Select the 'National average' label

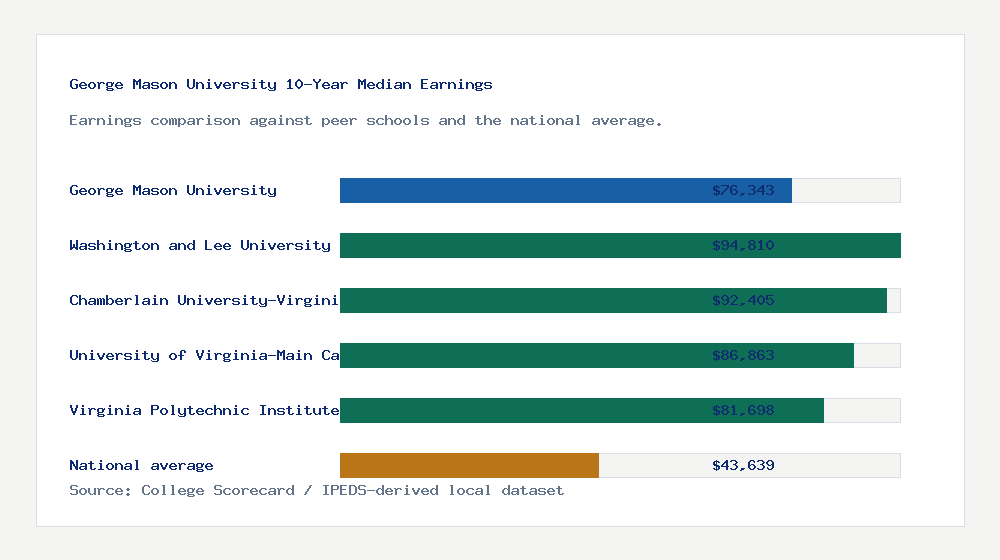pos(141,466)
